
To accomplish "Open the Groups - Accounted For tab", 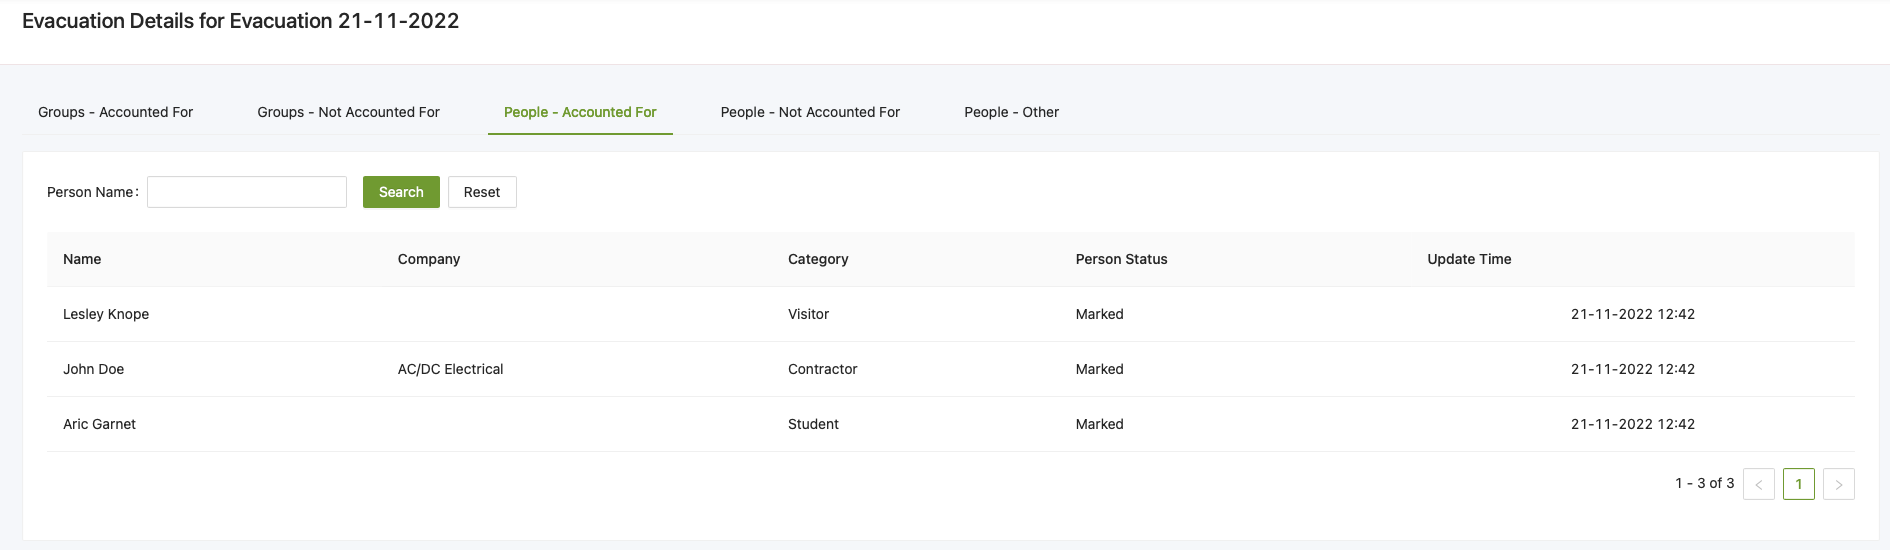I will tap(115, 112).
